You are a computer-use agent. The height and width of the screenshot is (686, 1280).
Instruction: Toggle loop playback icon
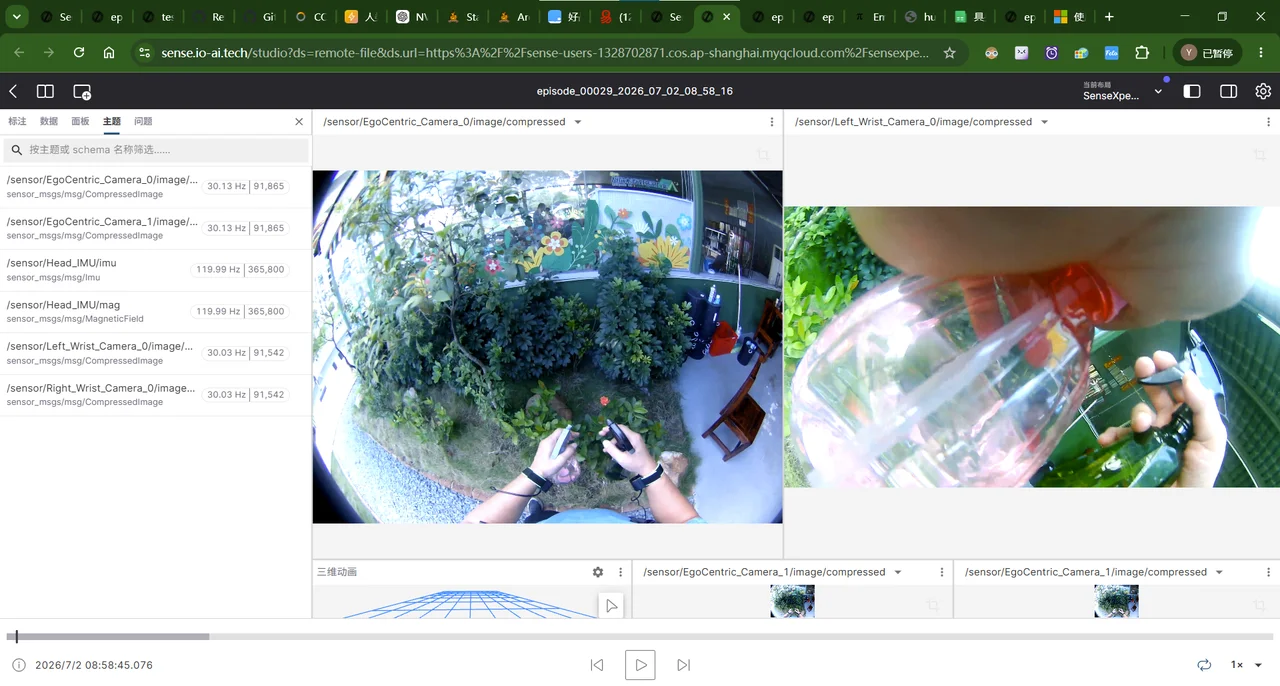pyautogui.click(x=1204, y=665)
